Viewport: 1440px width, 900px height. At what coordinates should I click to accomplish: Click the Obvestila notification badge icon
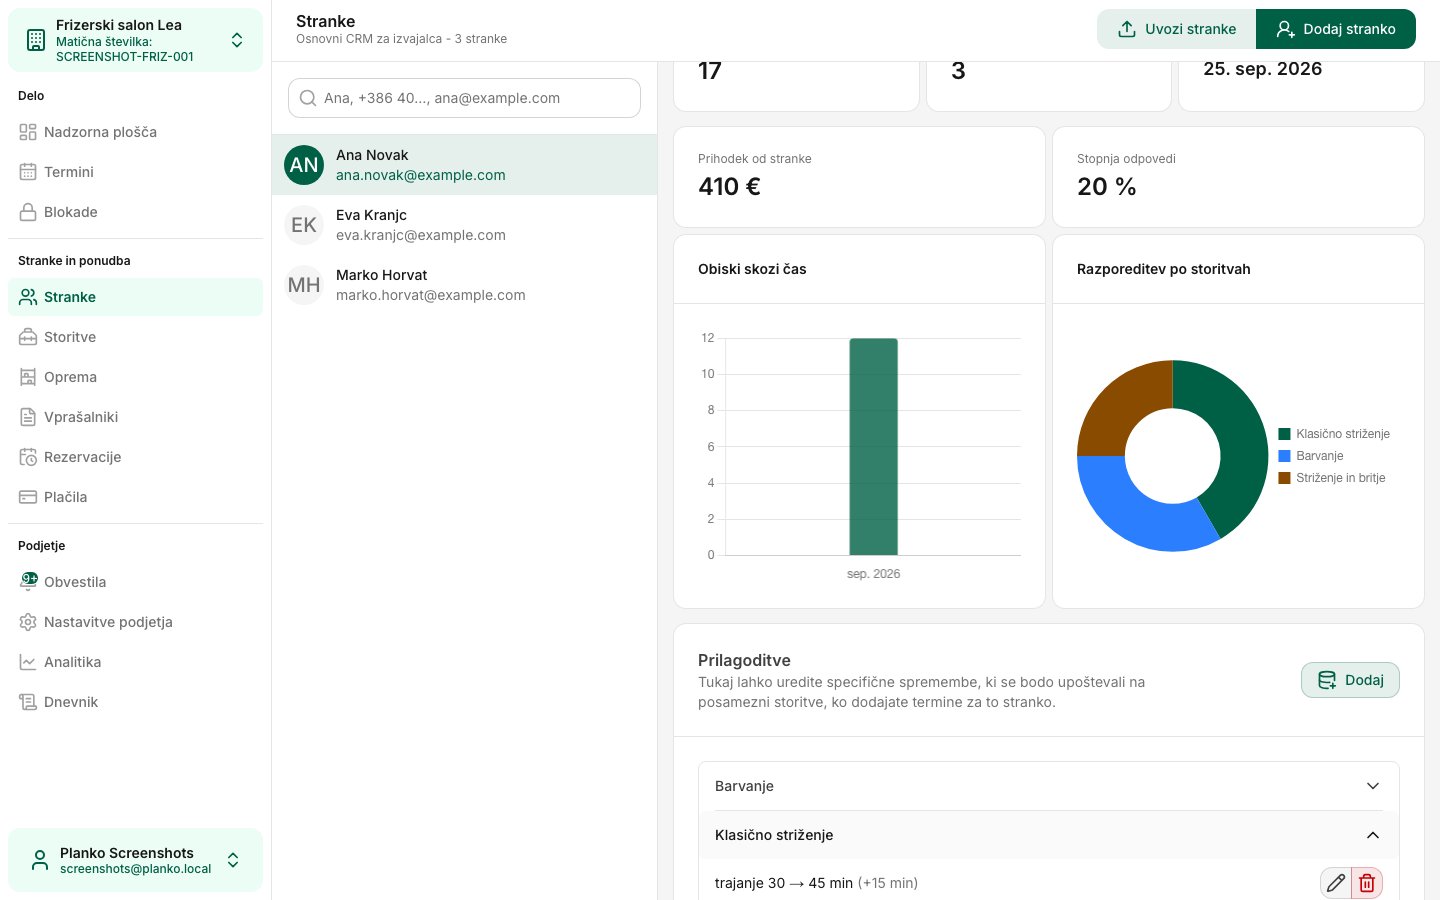click(29, 580)
